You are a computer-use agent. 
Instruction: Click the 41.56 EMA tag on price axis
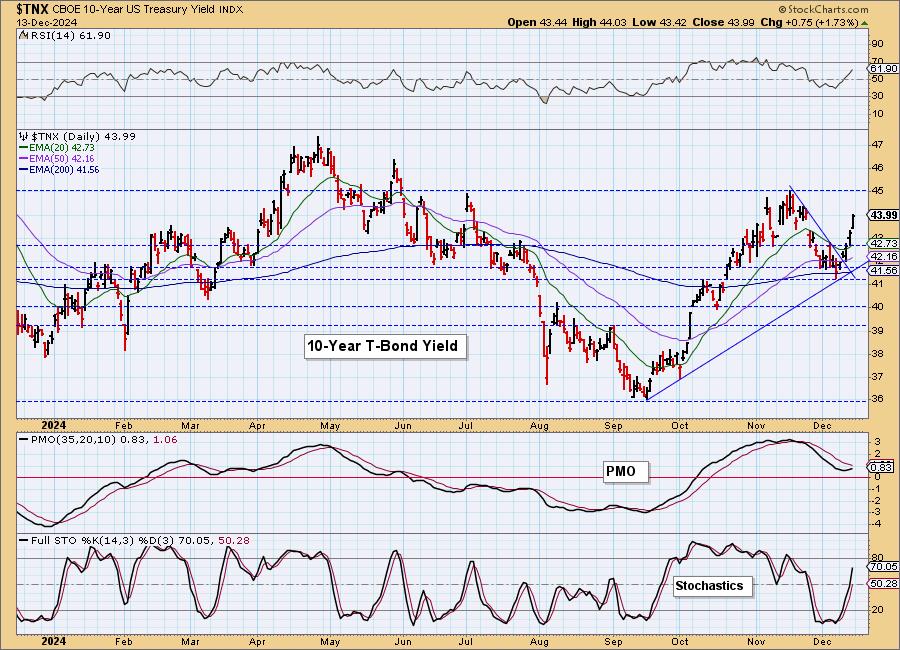(x=884, y=270)
